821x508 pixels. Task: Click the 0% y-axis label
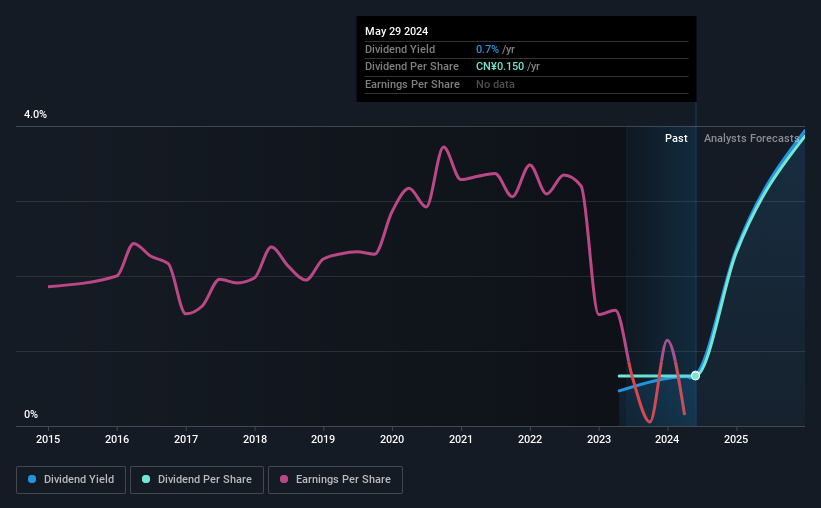tap(31, 414)
